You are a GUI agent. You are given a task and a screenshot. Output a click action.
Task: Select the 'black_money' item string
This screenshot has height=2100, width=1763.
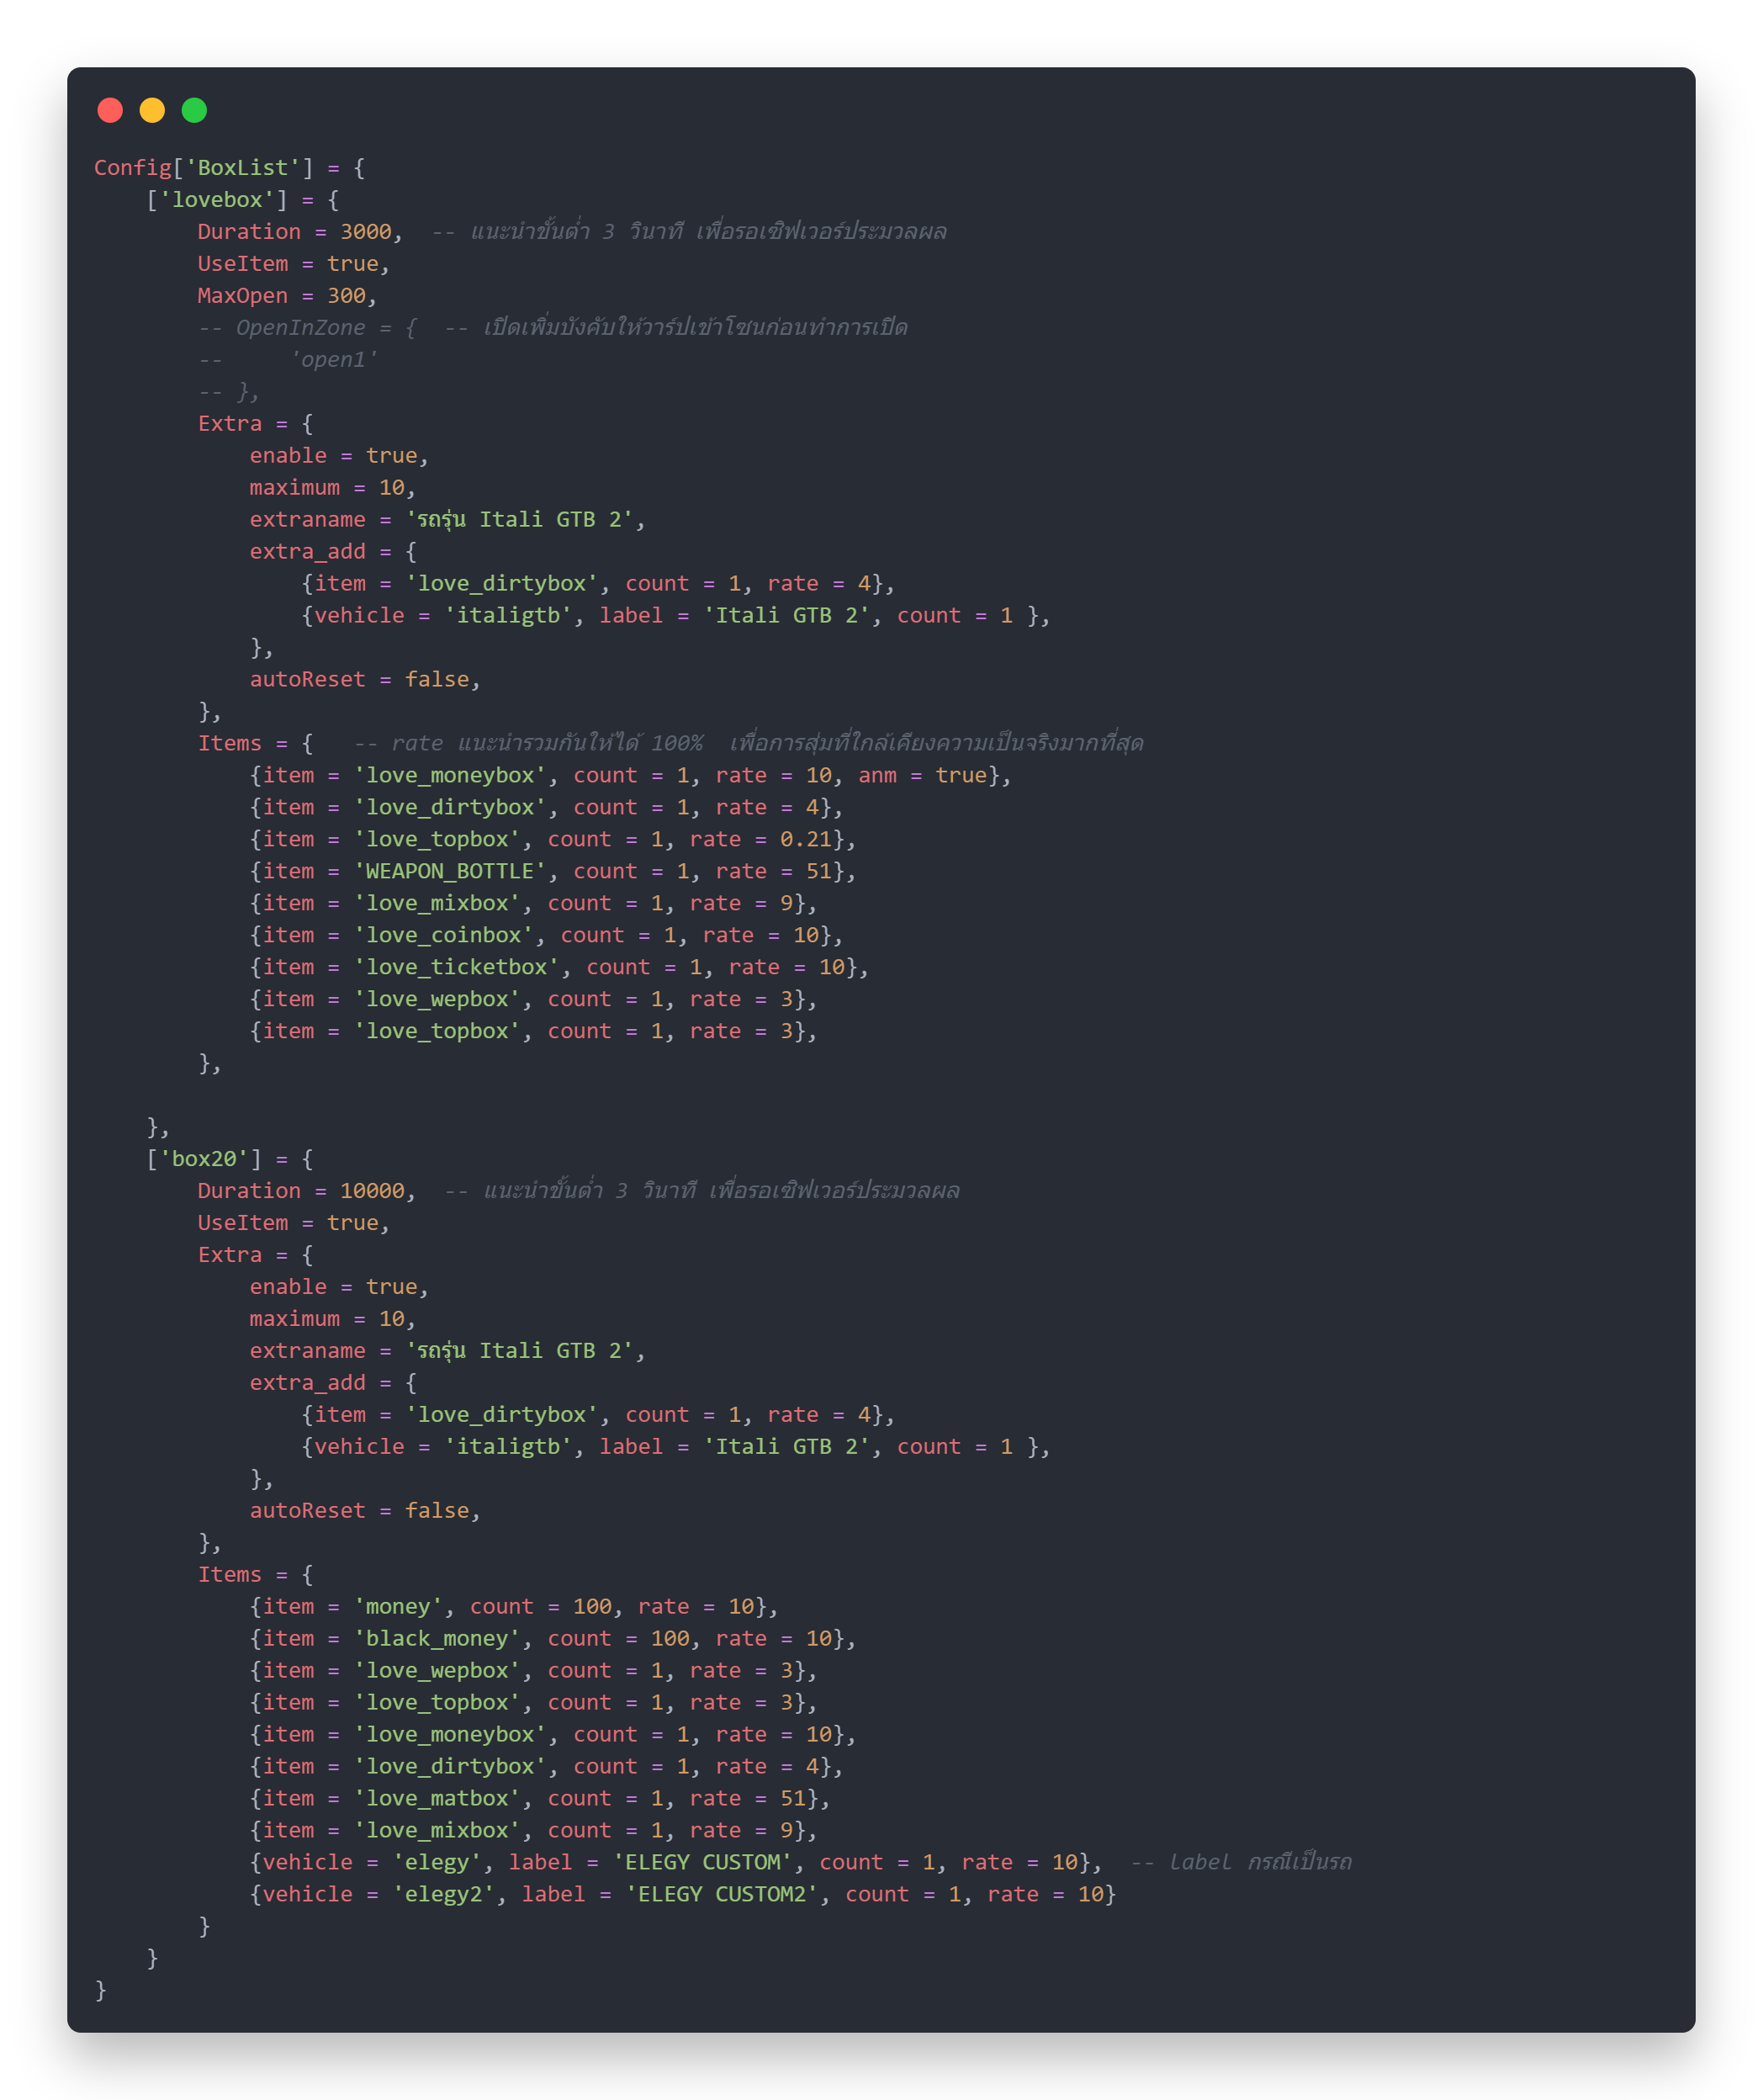tap(437, 1639)
